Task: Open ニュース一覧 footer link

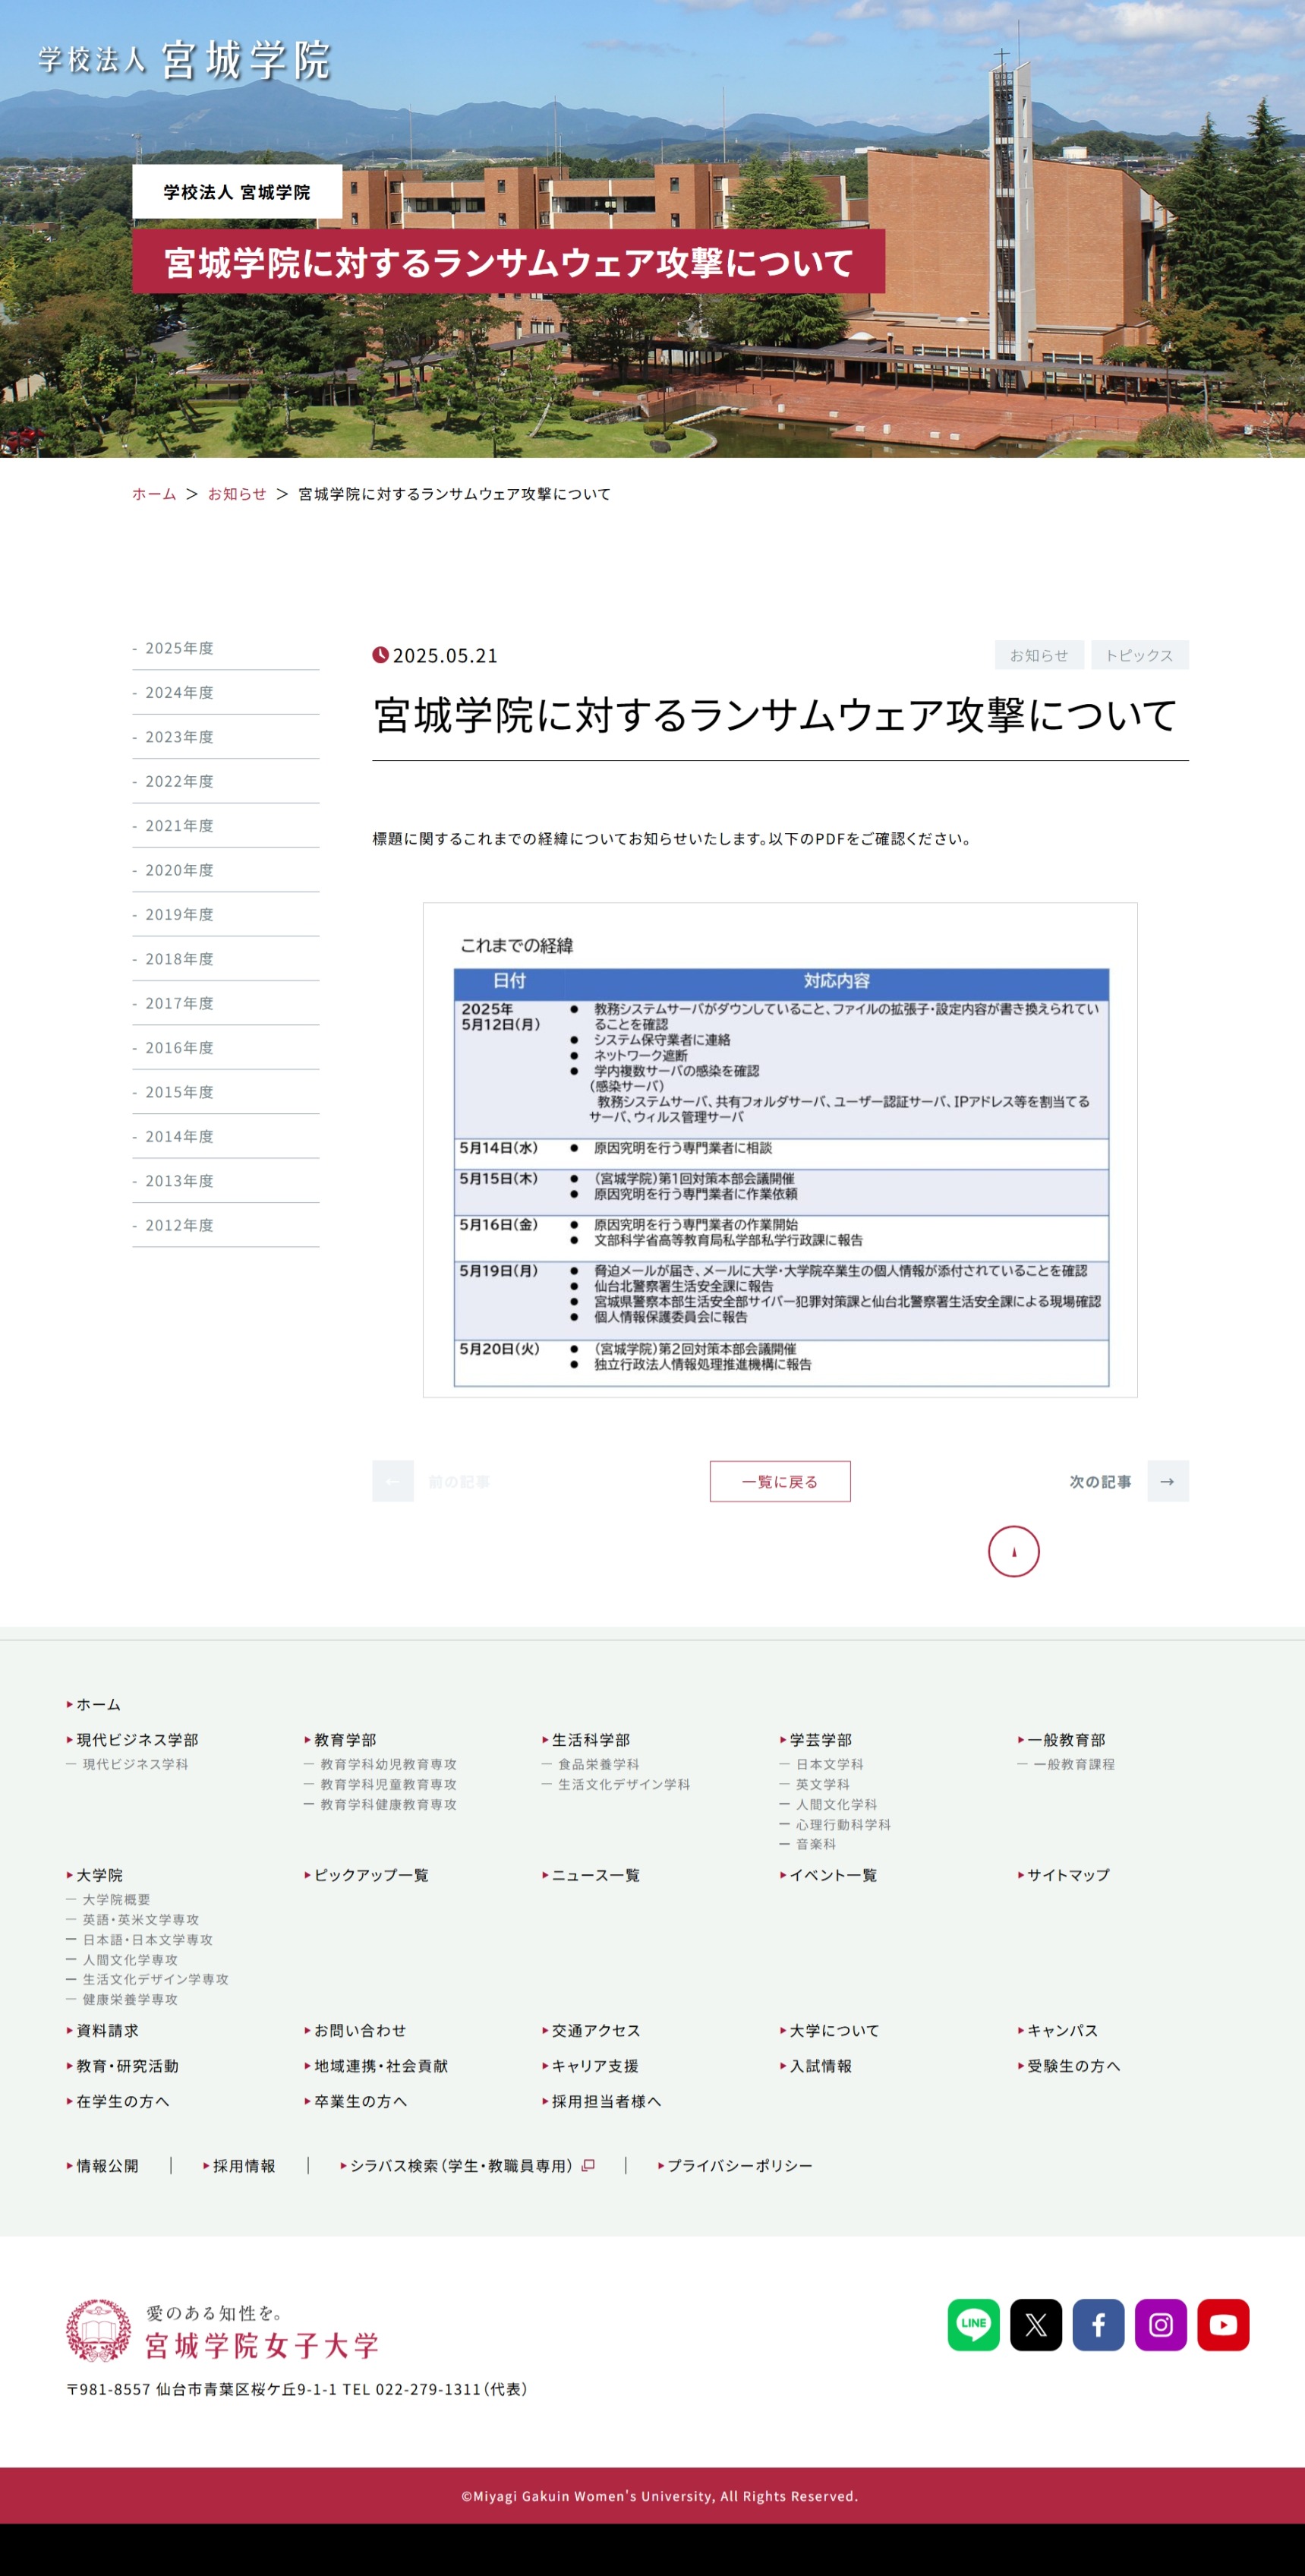Action: point(591,1875)
